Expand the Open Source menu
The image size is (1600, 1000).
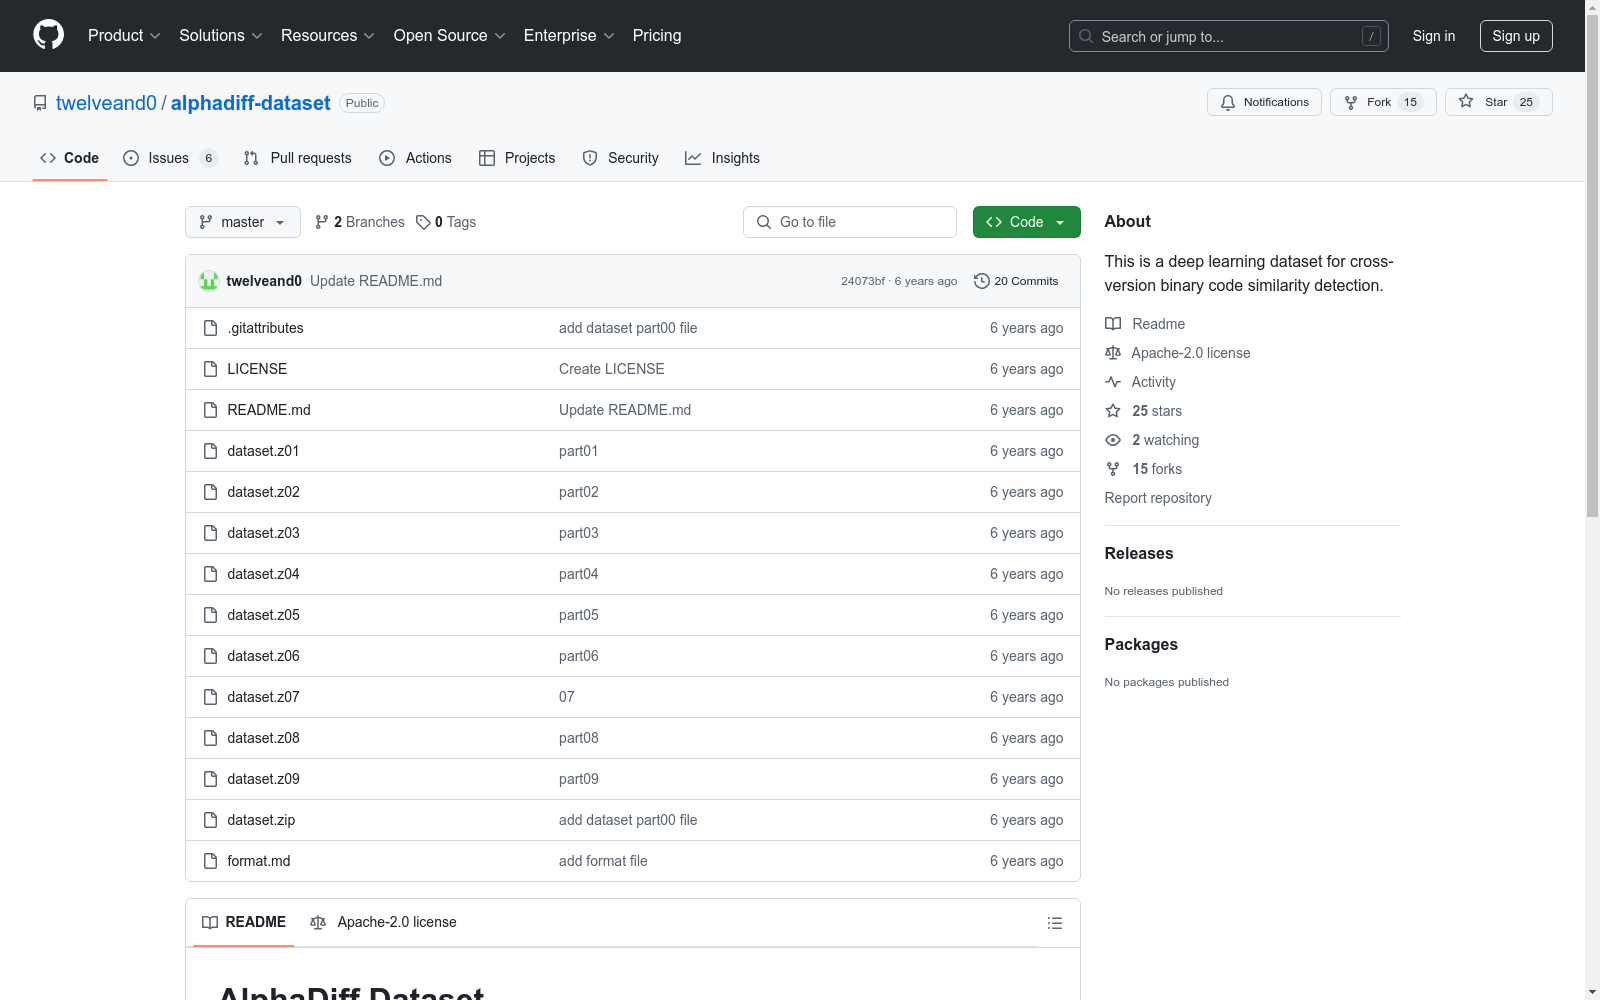coord(450,35)
